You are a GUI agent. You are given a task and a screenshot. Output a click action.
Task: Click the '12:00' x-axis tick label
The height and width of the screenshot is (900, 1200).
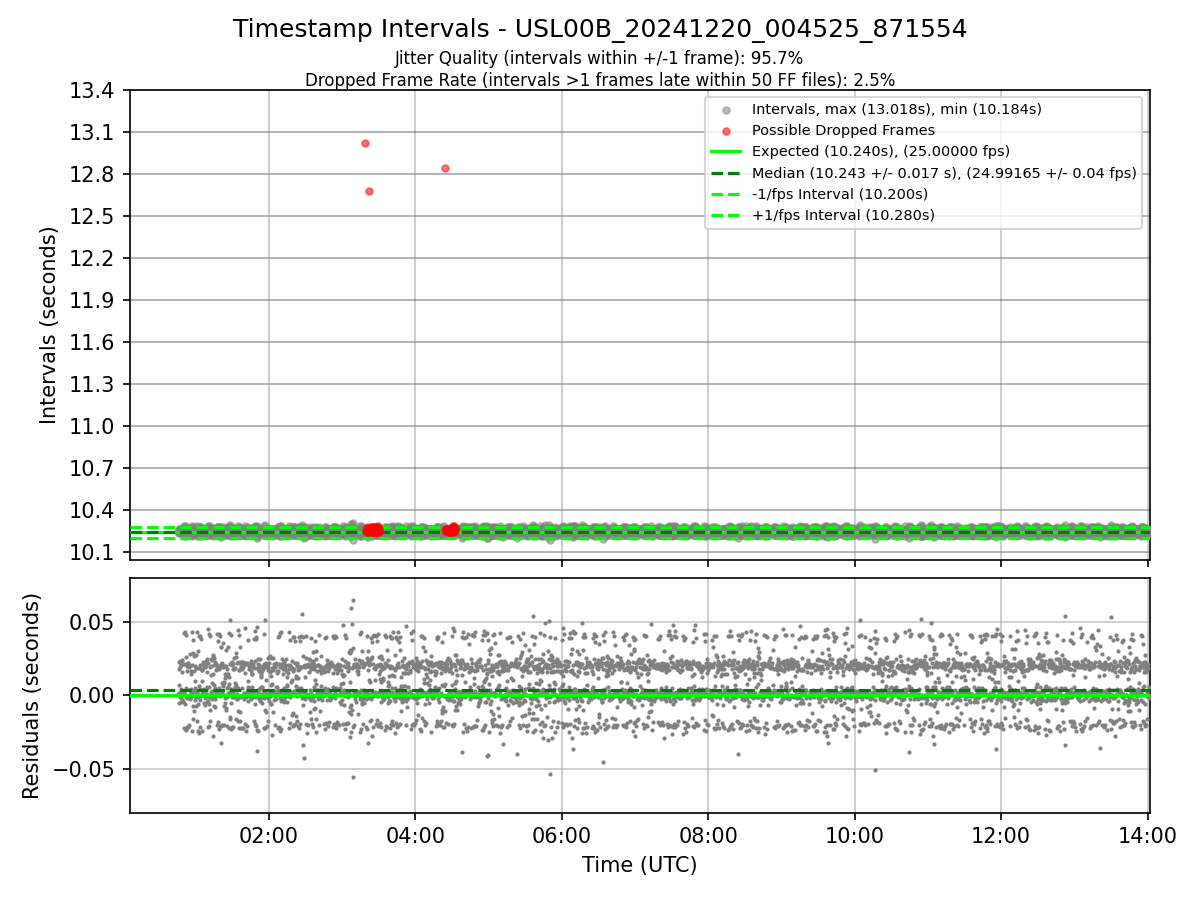[1001, 836]
